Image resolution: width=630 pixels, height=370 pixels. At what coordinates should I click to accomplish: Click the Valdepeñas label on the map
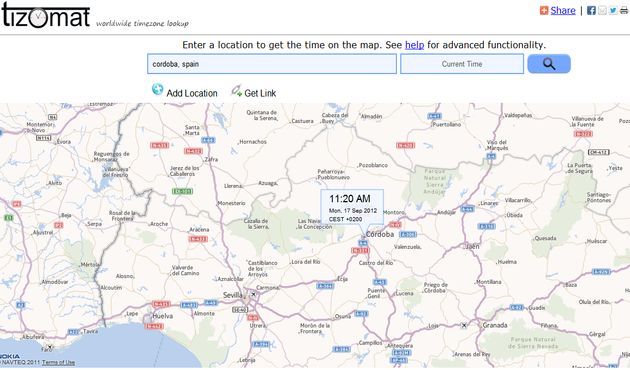pos(518,115)
